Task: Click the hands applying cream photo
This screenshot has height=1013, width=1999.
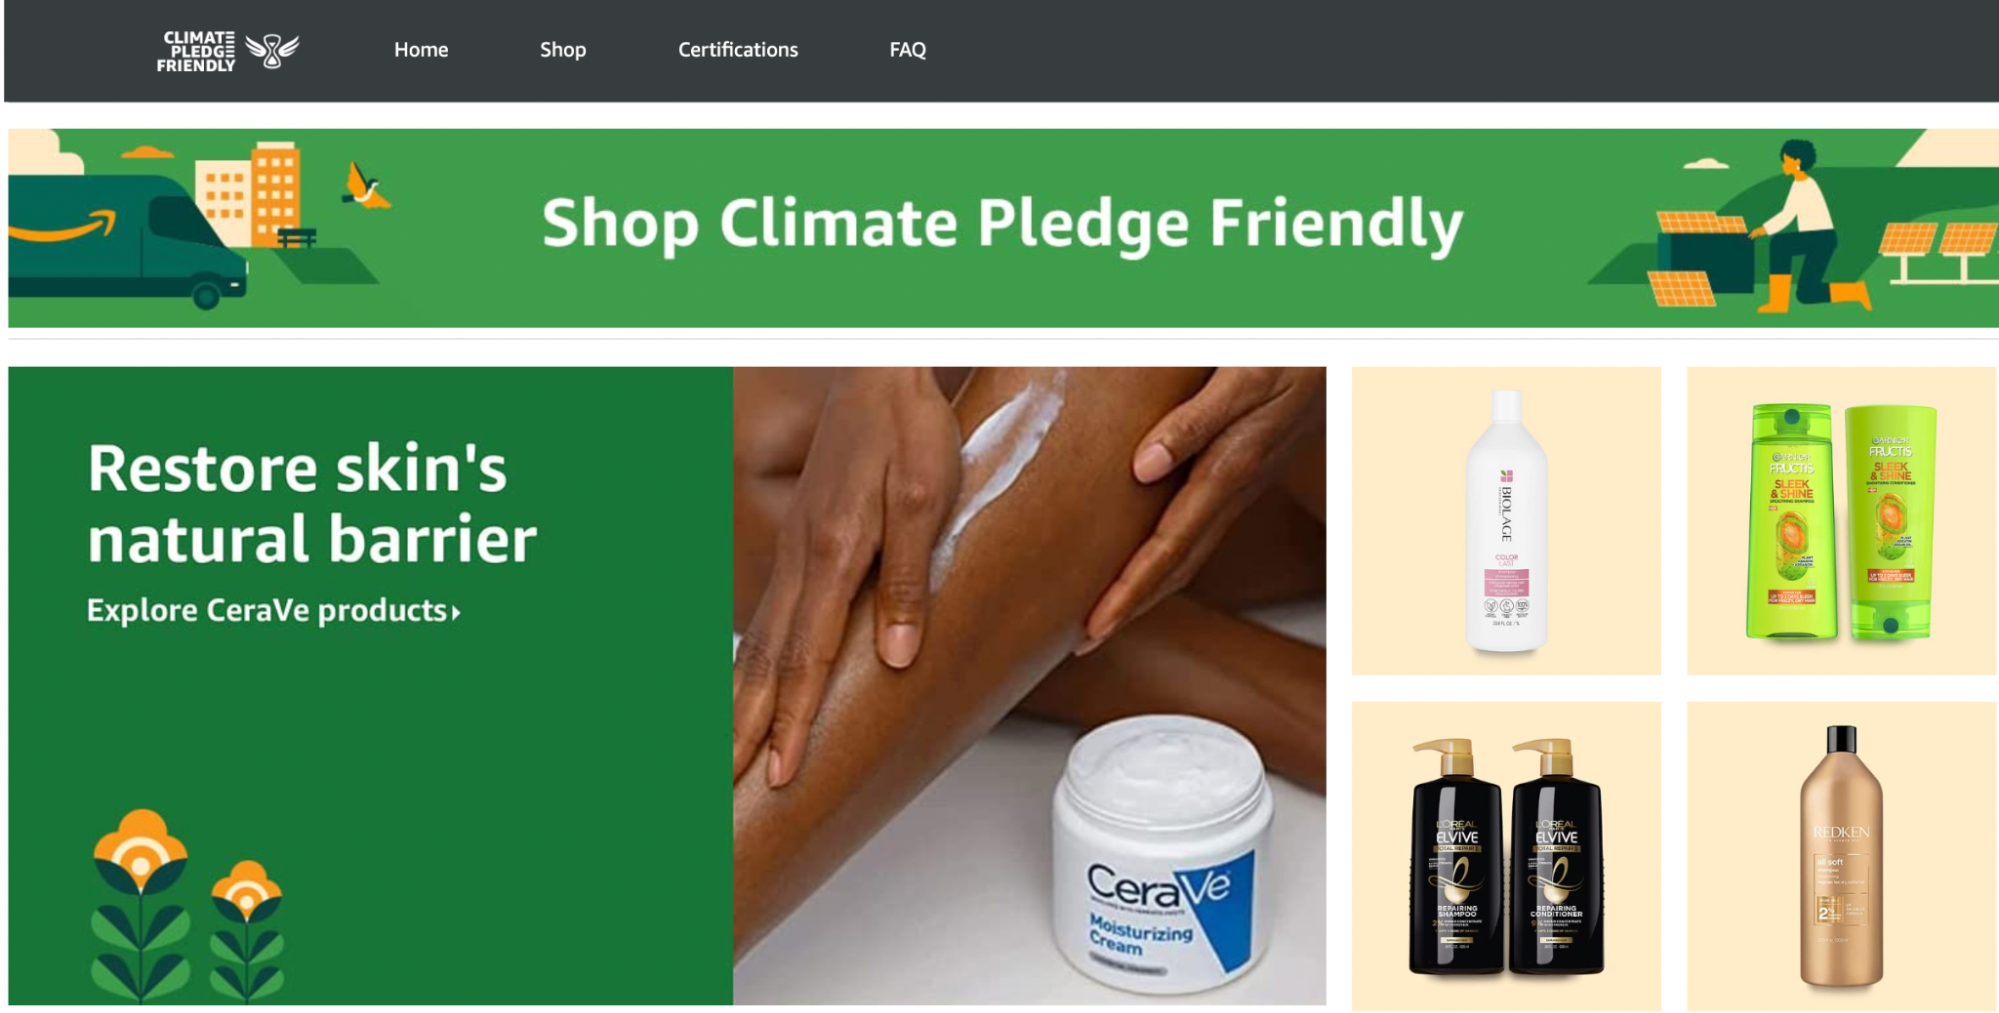Action: (x=1029, y=686)
